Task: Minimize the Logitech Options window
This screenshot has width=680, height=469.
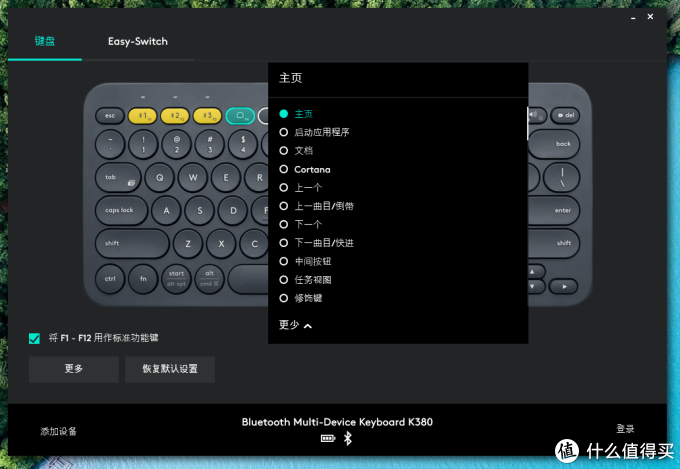Action: (633, 17)
